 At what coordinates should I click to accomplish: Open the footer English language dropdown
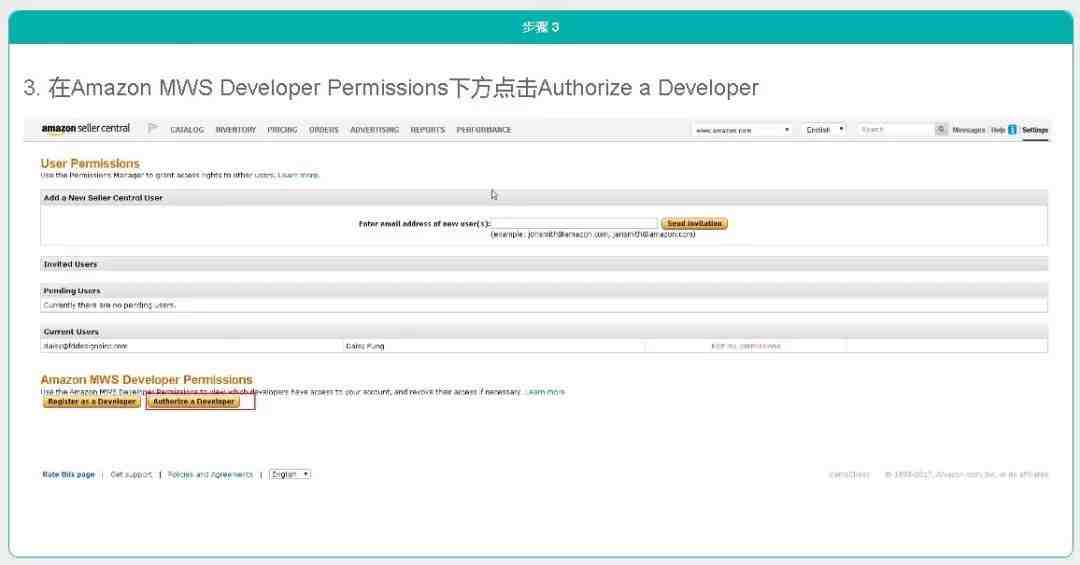[290, 474]
